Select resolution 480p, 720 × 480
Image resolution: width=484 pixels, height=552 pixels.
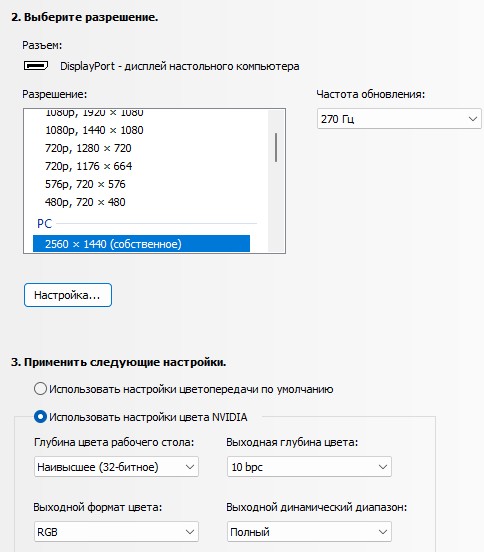85,202
